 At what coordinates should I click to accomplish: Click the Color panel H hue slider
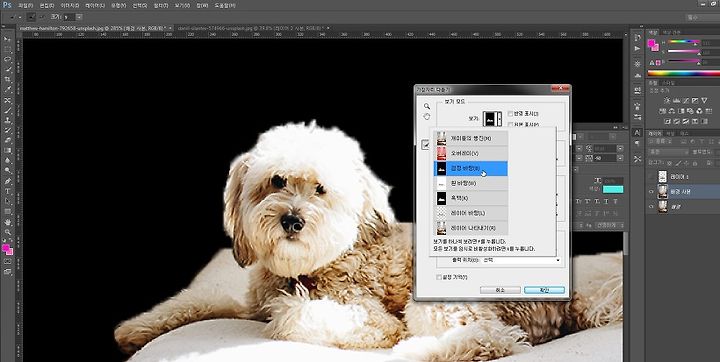coord(684,42)
